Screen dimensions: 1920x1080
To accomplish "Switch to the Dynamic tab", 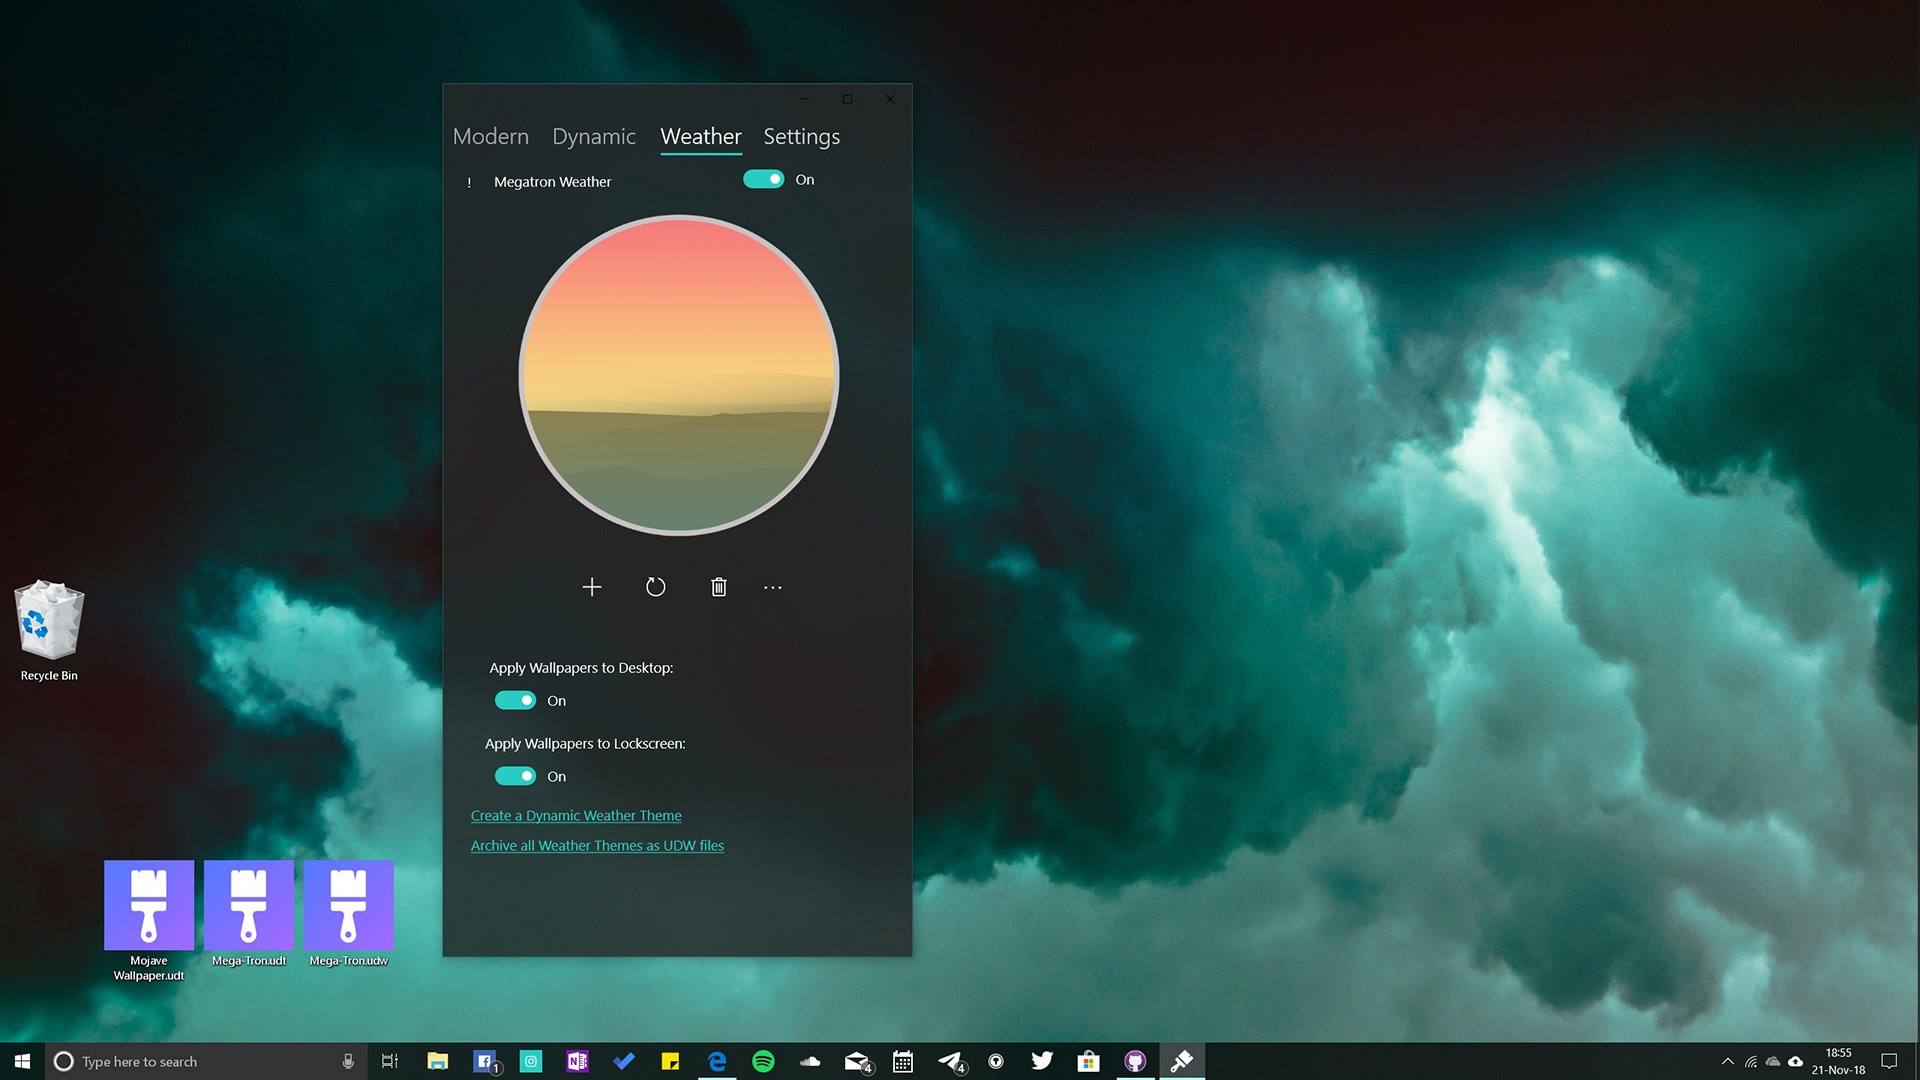I will 594,137.
